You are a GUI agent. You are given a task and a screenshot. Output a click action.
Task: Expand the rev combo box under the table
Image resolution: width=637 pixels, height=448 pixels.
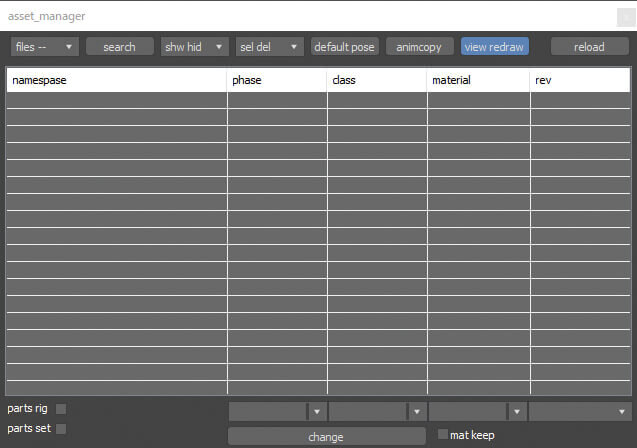click(x=581, y=412)
